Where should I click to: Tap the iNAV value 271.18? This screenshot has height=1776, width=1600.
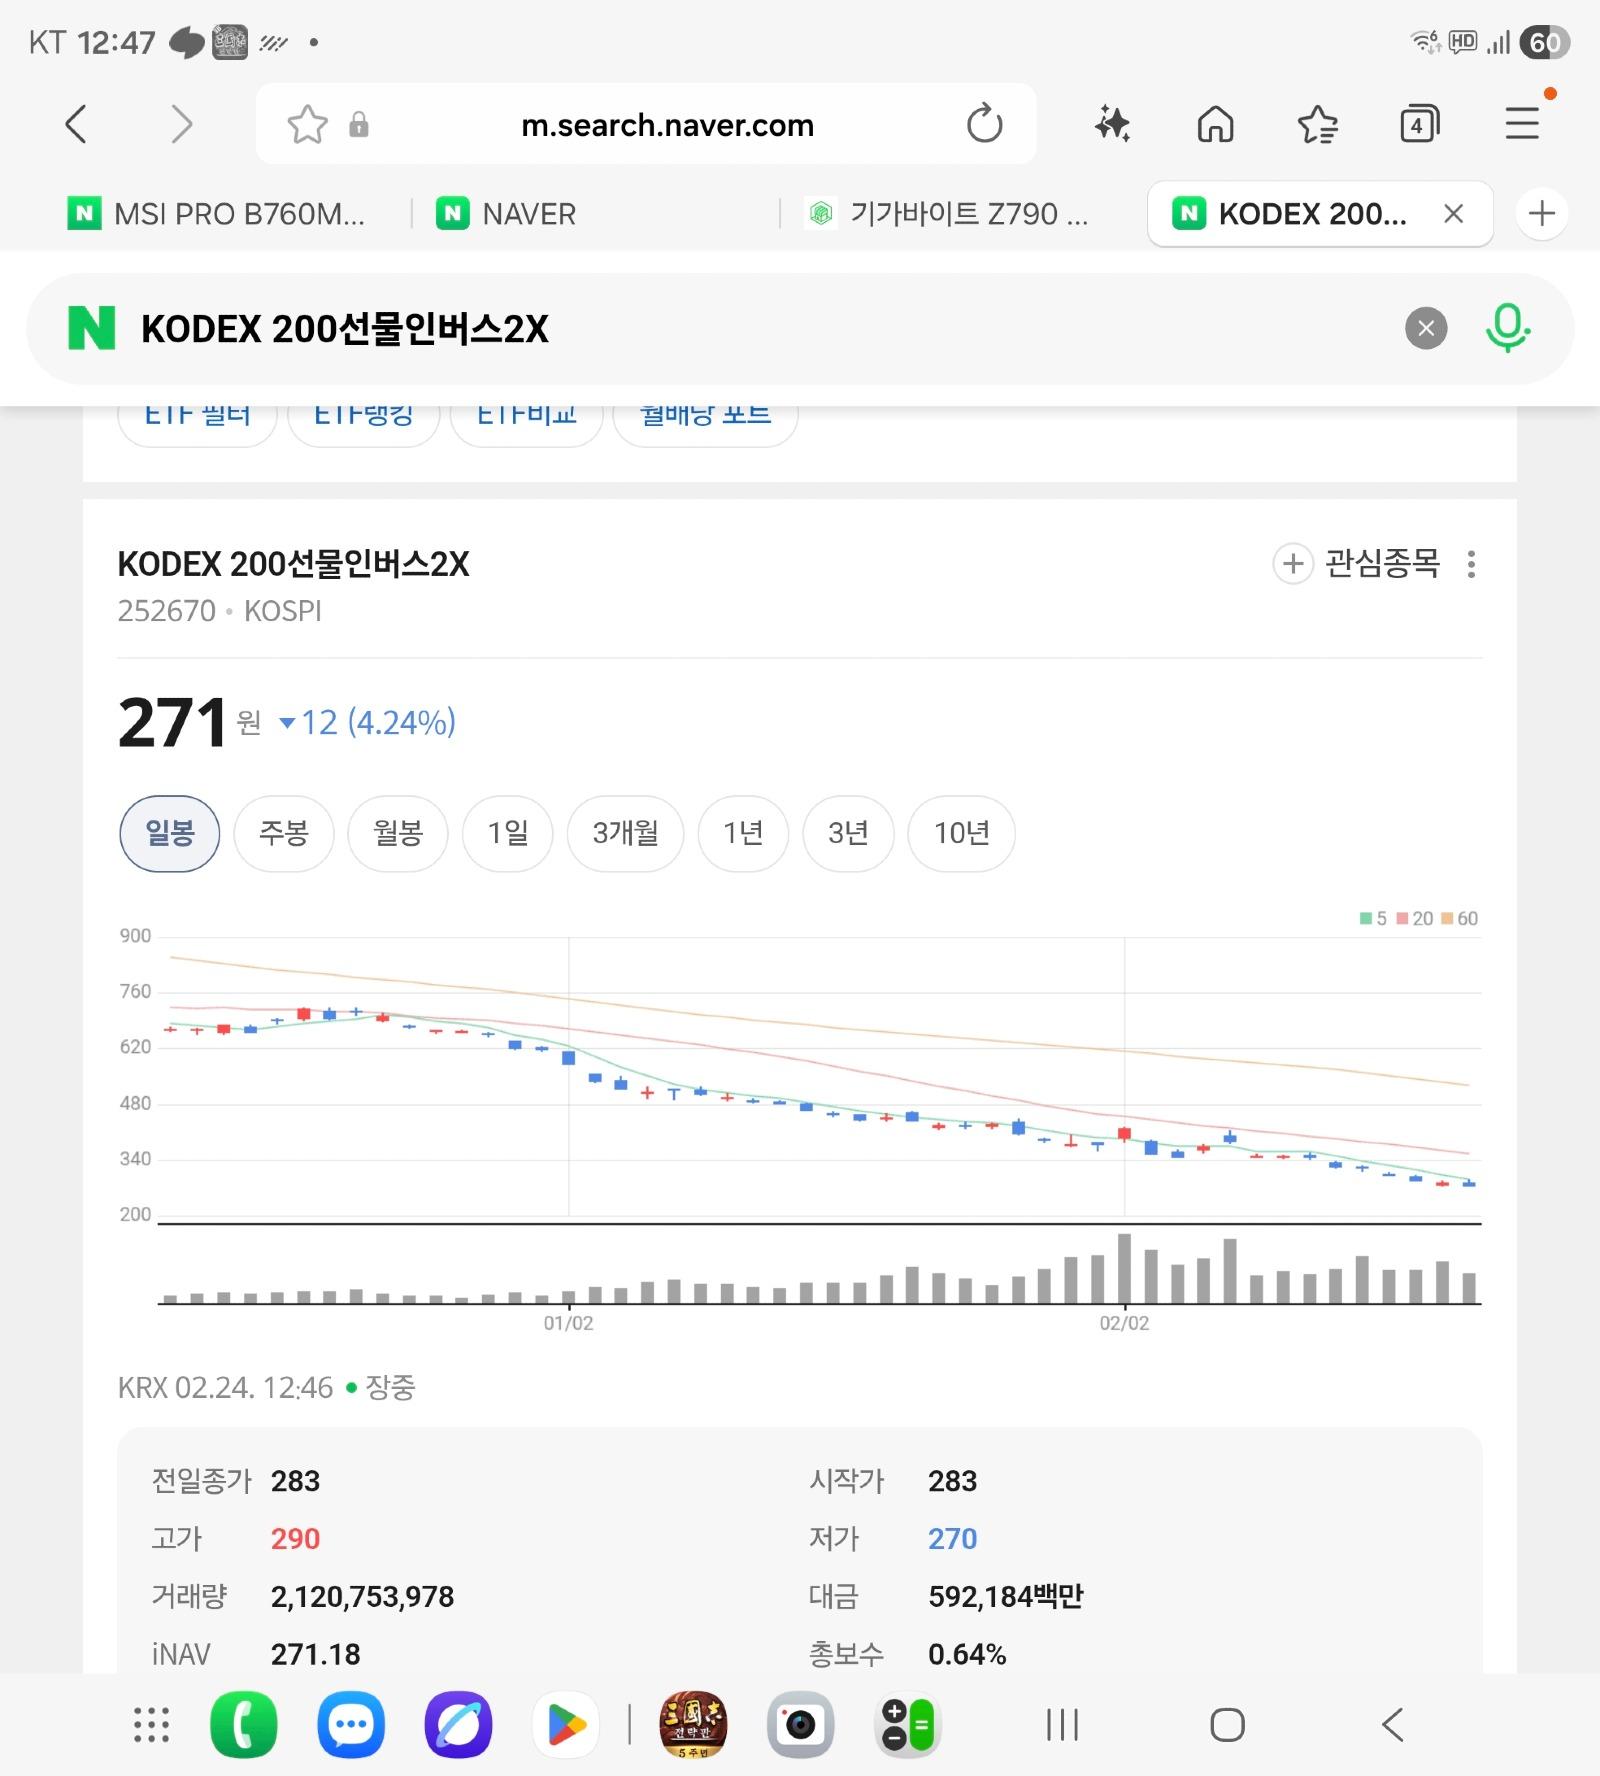[315, 1654]
